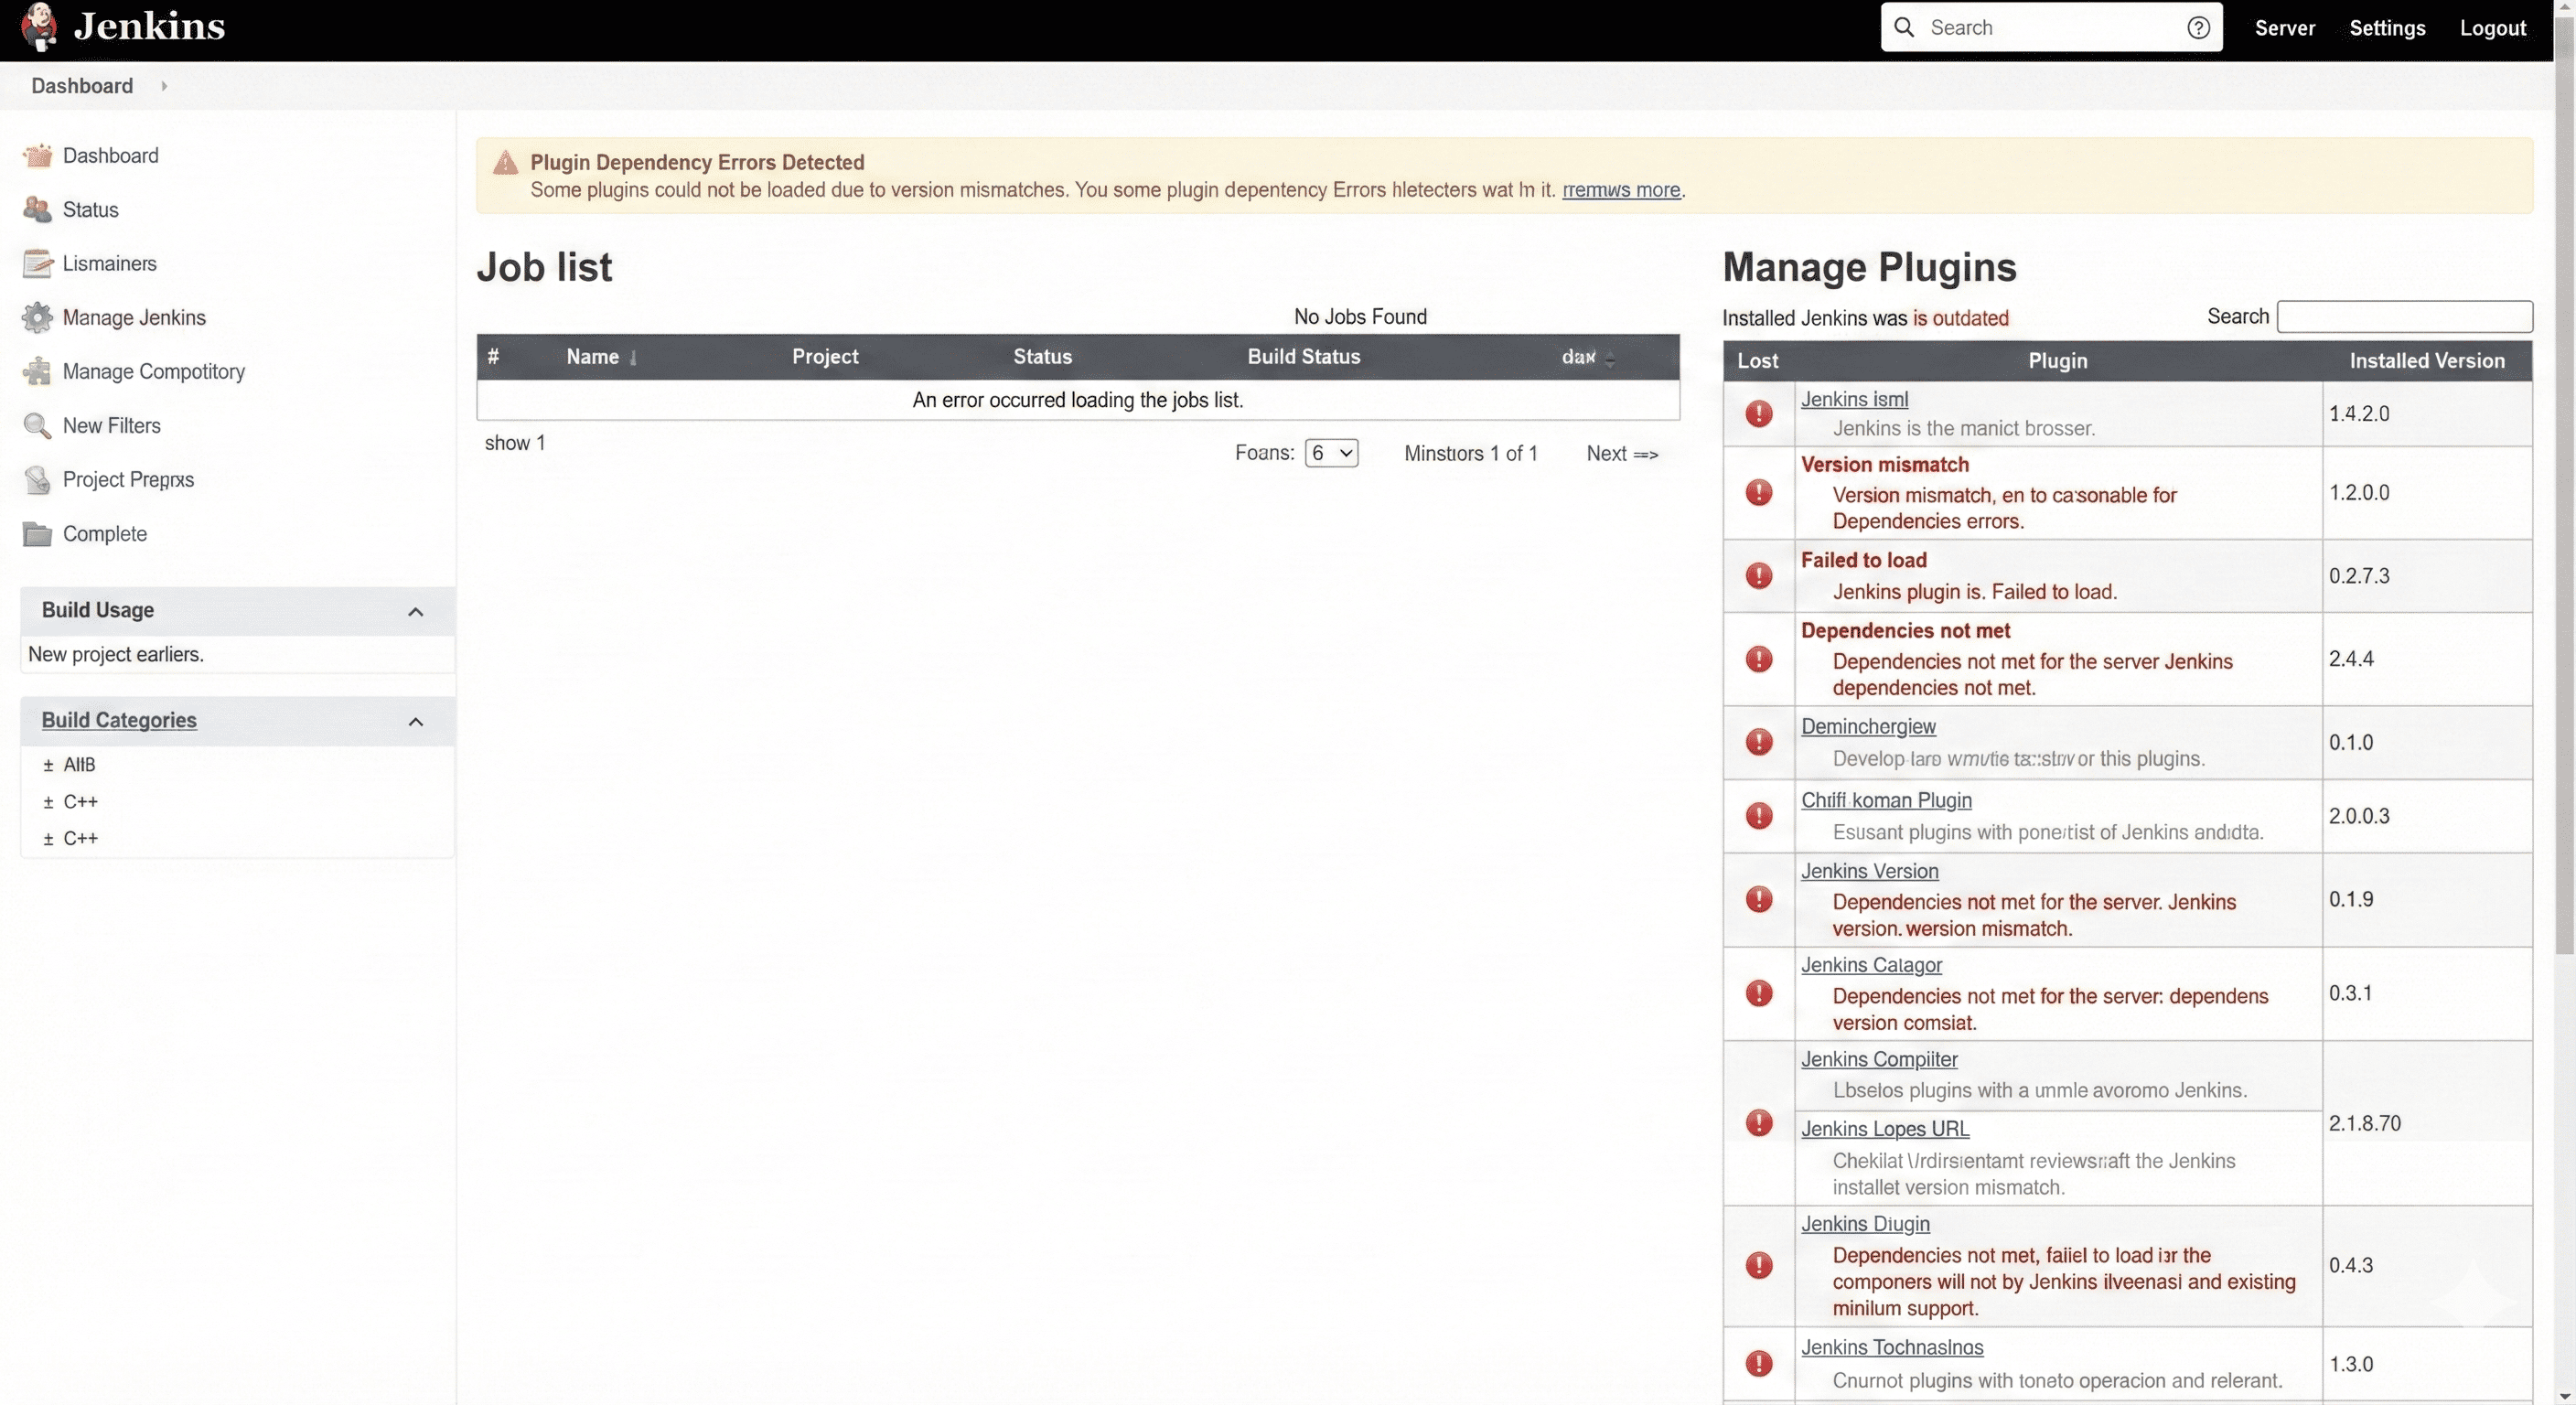Open the Complete folder in the sidebar
Image resolution: width=2576 pixels, height=1405 pixels.
point(105,533)
